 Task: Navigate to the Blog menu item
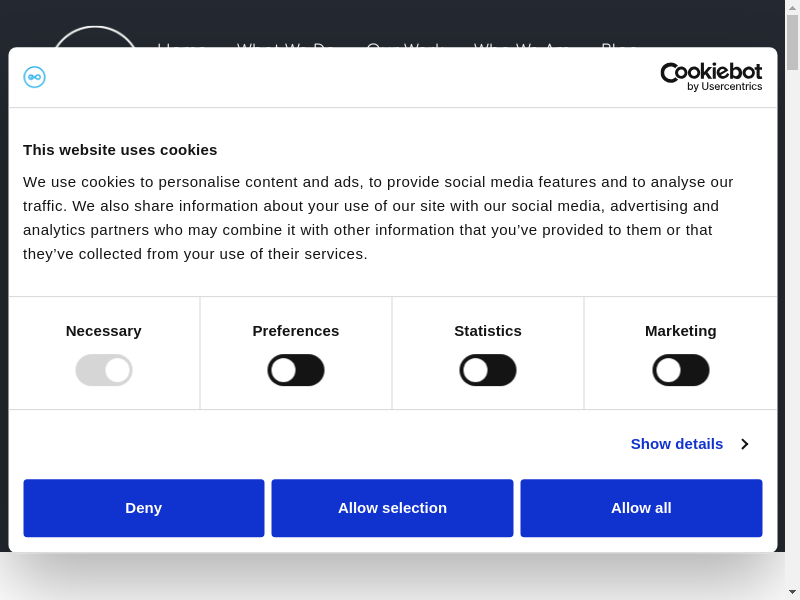point(618,44)
